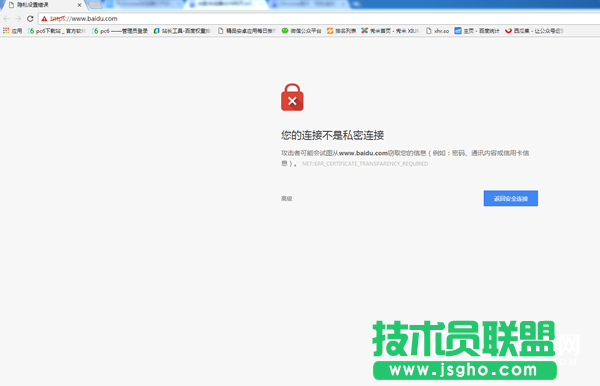Close the 隐私设置错误 tab
The width and height of the screenshot is (600, 386).
click(79, 5)
